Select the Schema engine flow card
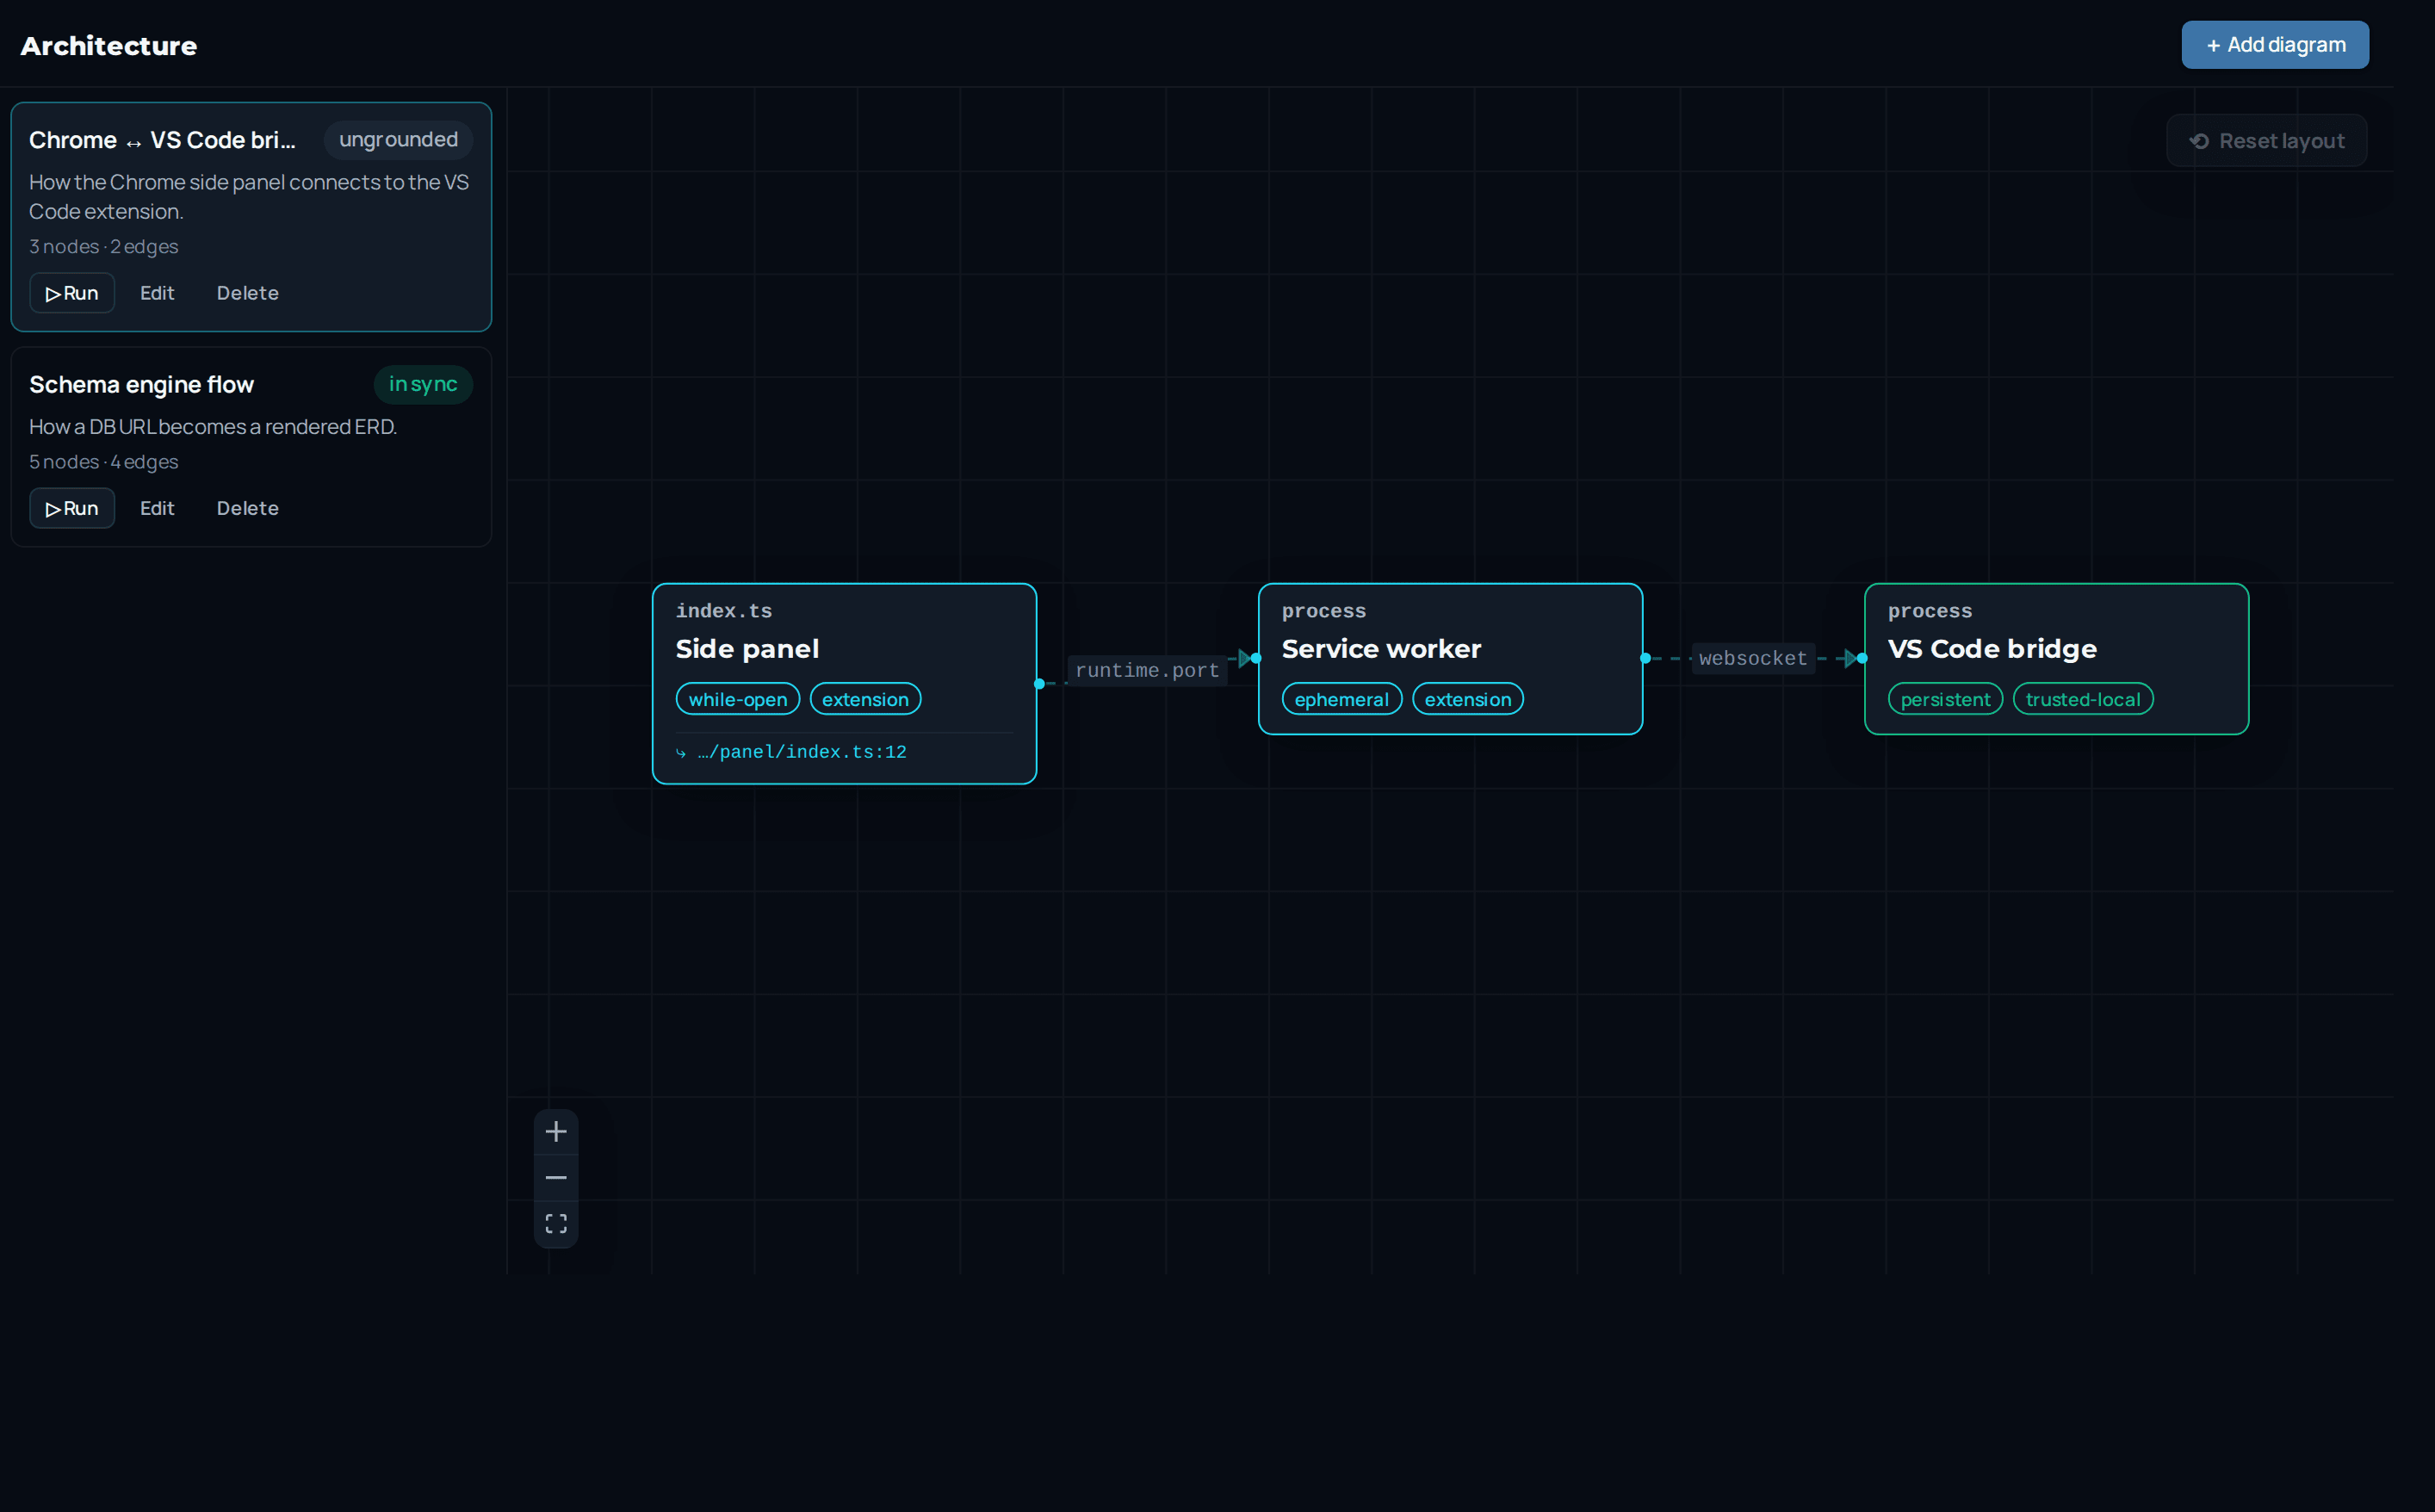 click(x=251, y=447)
